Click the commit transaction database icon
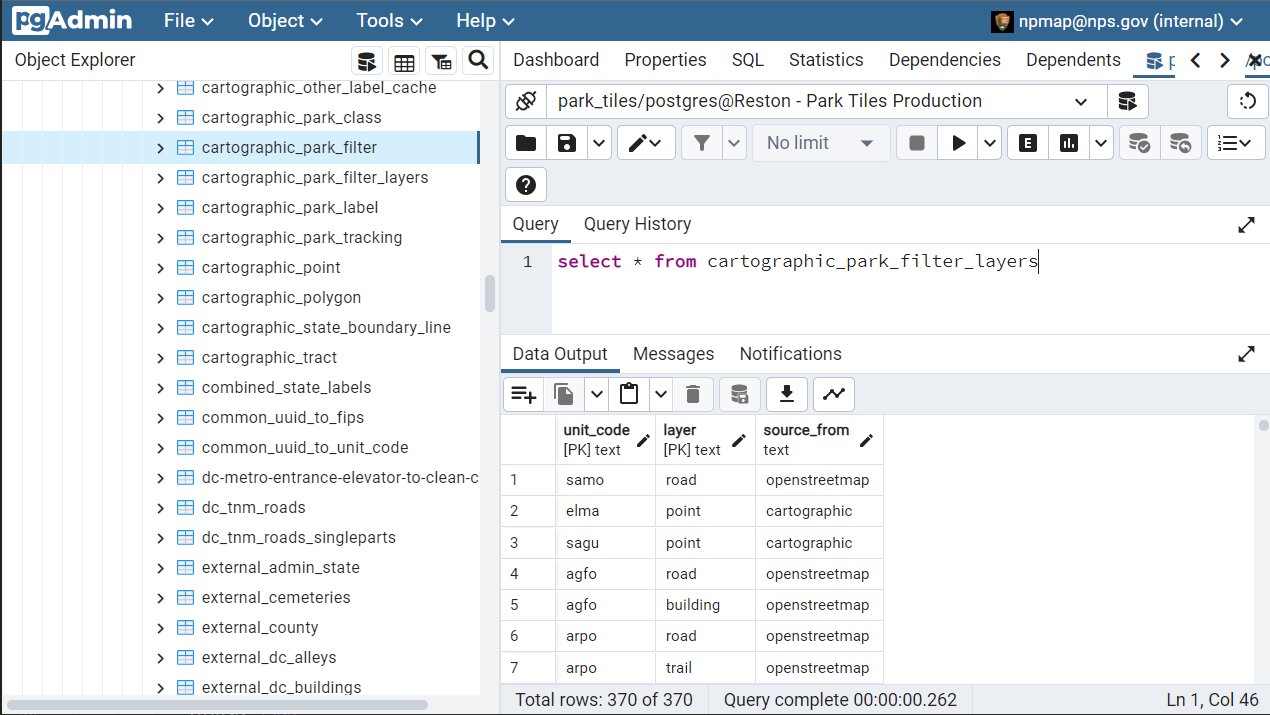The width and height of the screenshot is (1270, 715). point(1139,143)
